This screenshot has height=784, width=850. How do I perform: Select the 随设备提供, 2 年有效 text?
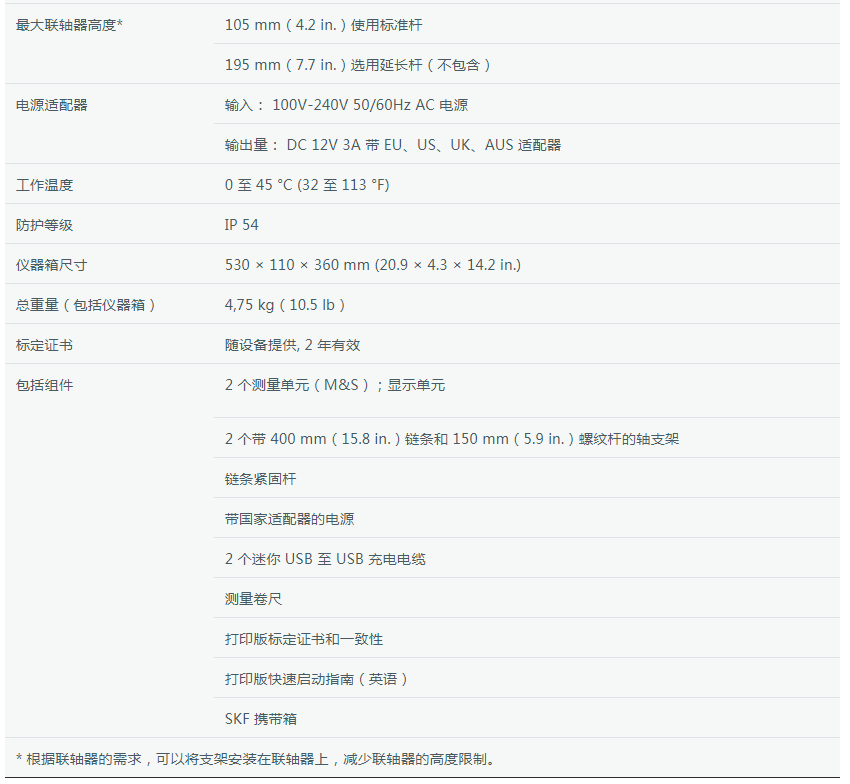[292, 344]
